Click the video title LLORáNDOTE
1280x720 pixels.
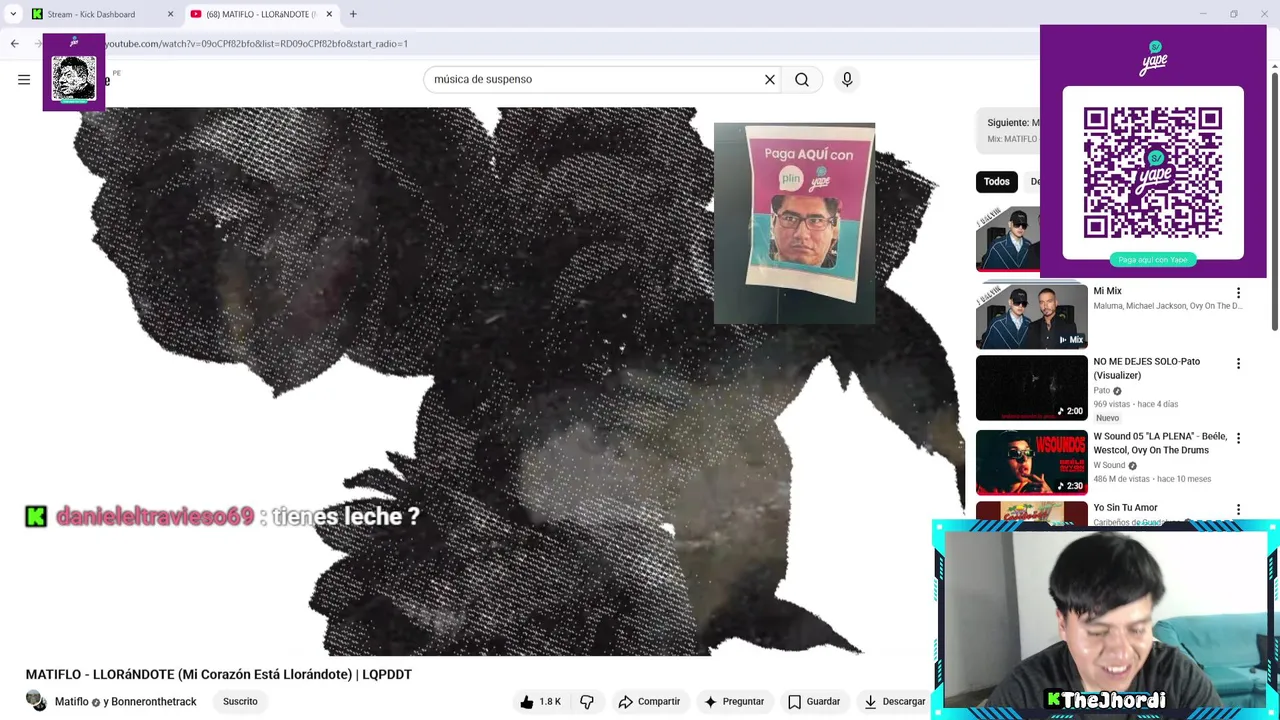pos(219,675)
